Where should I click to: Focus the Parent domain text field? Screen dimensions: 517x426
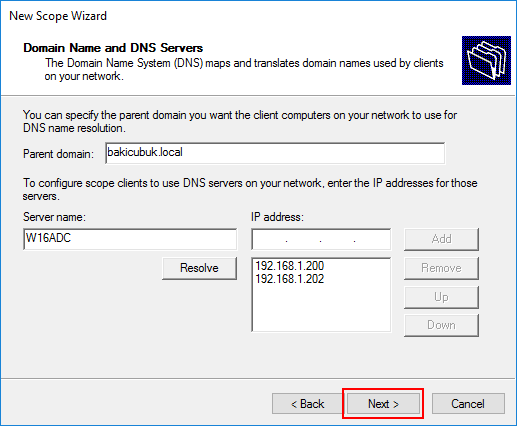pyautogui.click(x=275, y=153)
